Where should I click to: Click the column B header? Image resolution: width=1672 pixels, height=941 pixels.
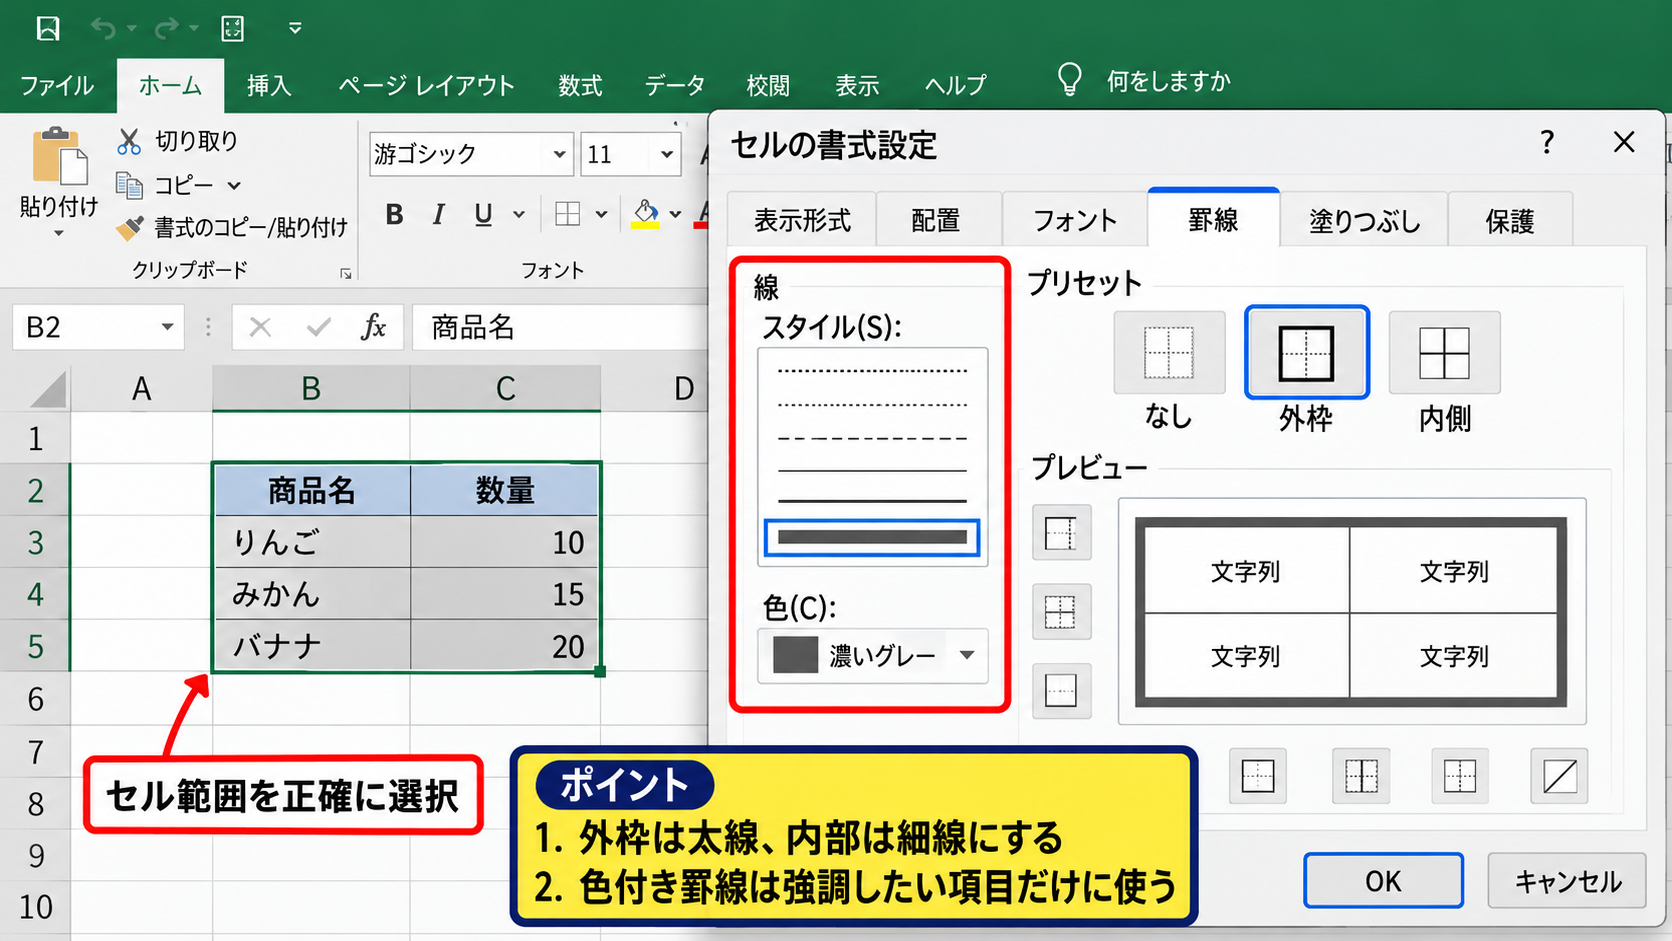click(x=311, y=388)
